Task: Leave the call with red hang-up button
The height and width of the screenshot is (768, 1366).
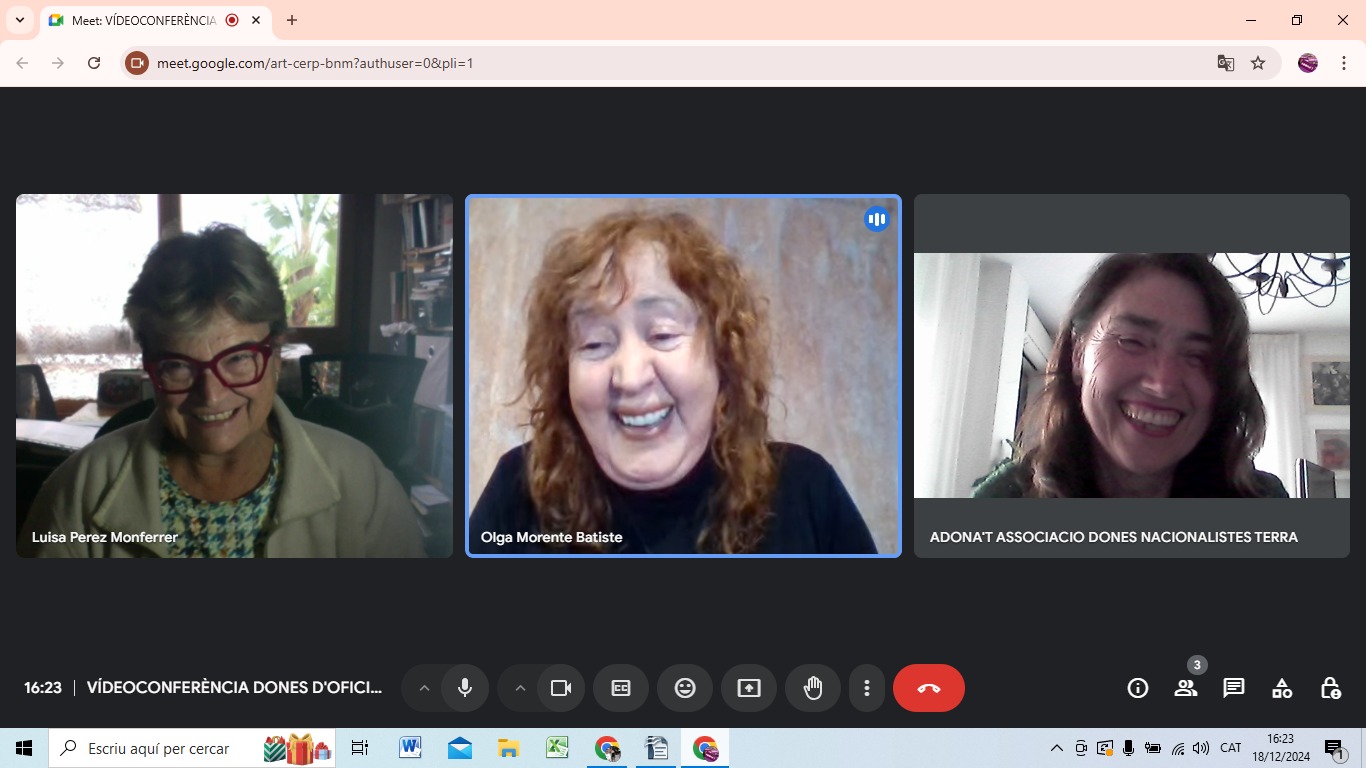Action: pos(929,688)
